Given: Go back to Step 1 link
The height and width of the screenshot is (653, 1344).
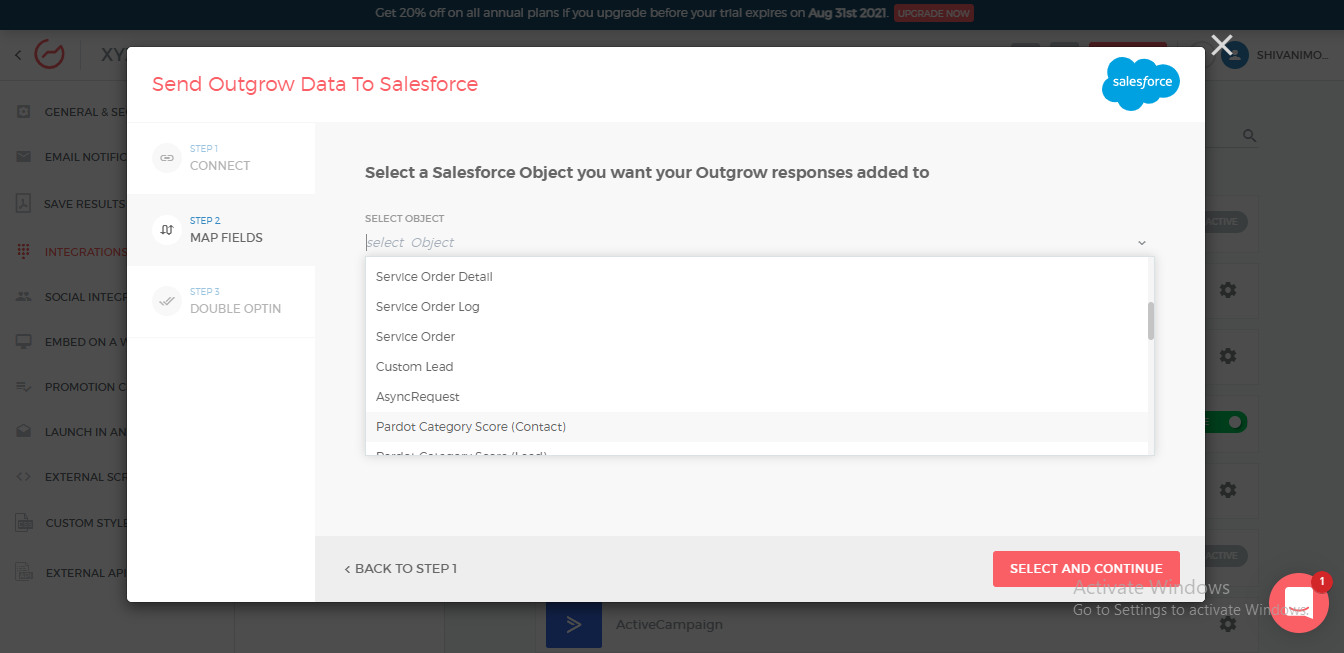Looking at the screenshot, I should [400, 569].
